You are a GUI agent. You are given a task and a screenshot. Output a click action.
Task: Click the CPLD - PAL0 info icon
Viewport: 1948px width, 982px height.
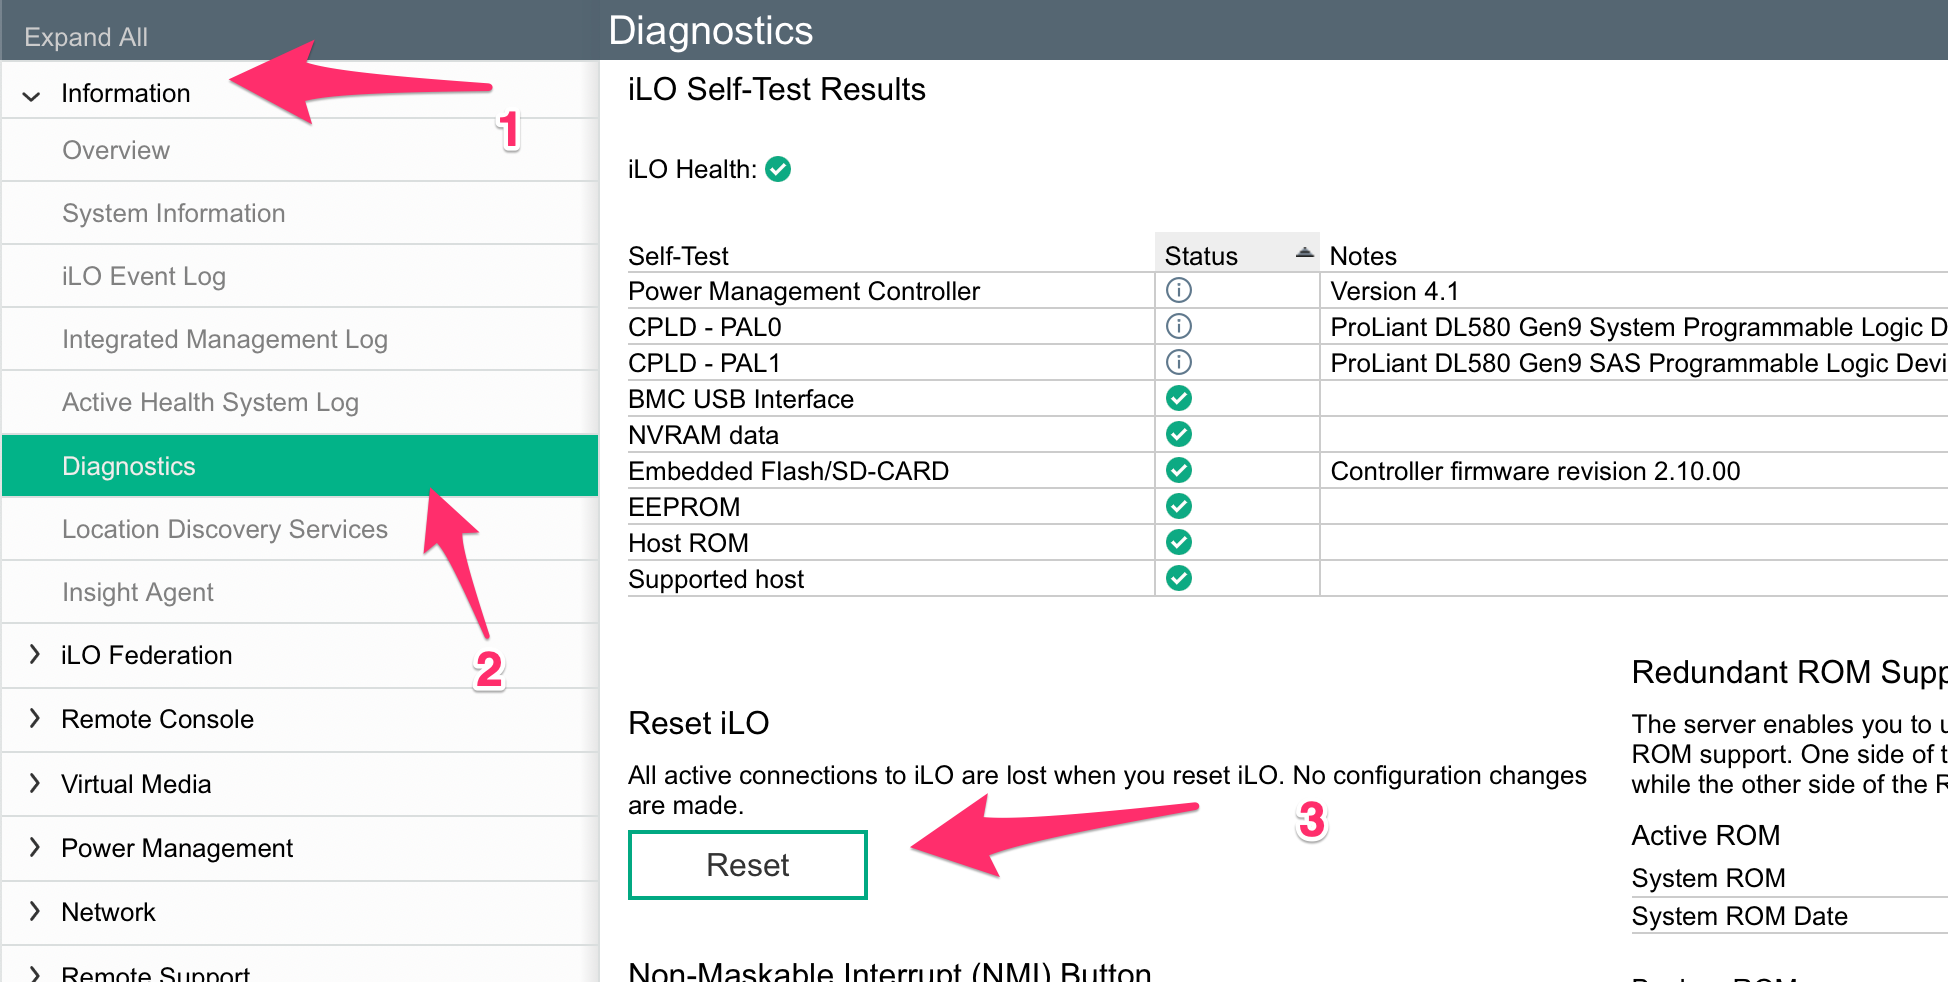coord(1179,326)
